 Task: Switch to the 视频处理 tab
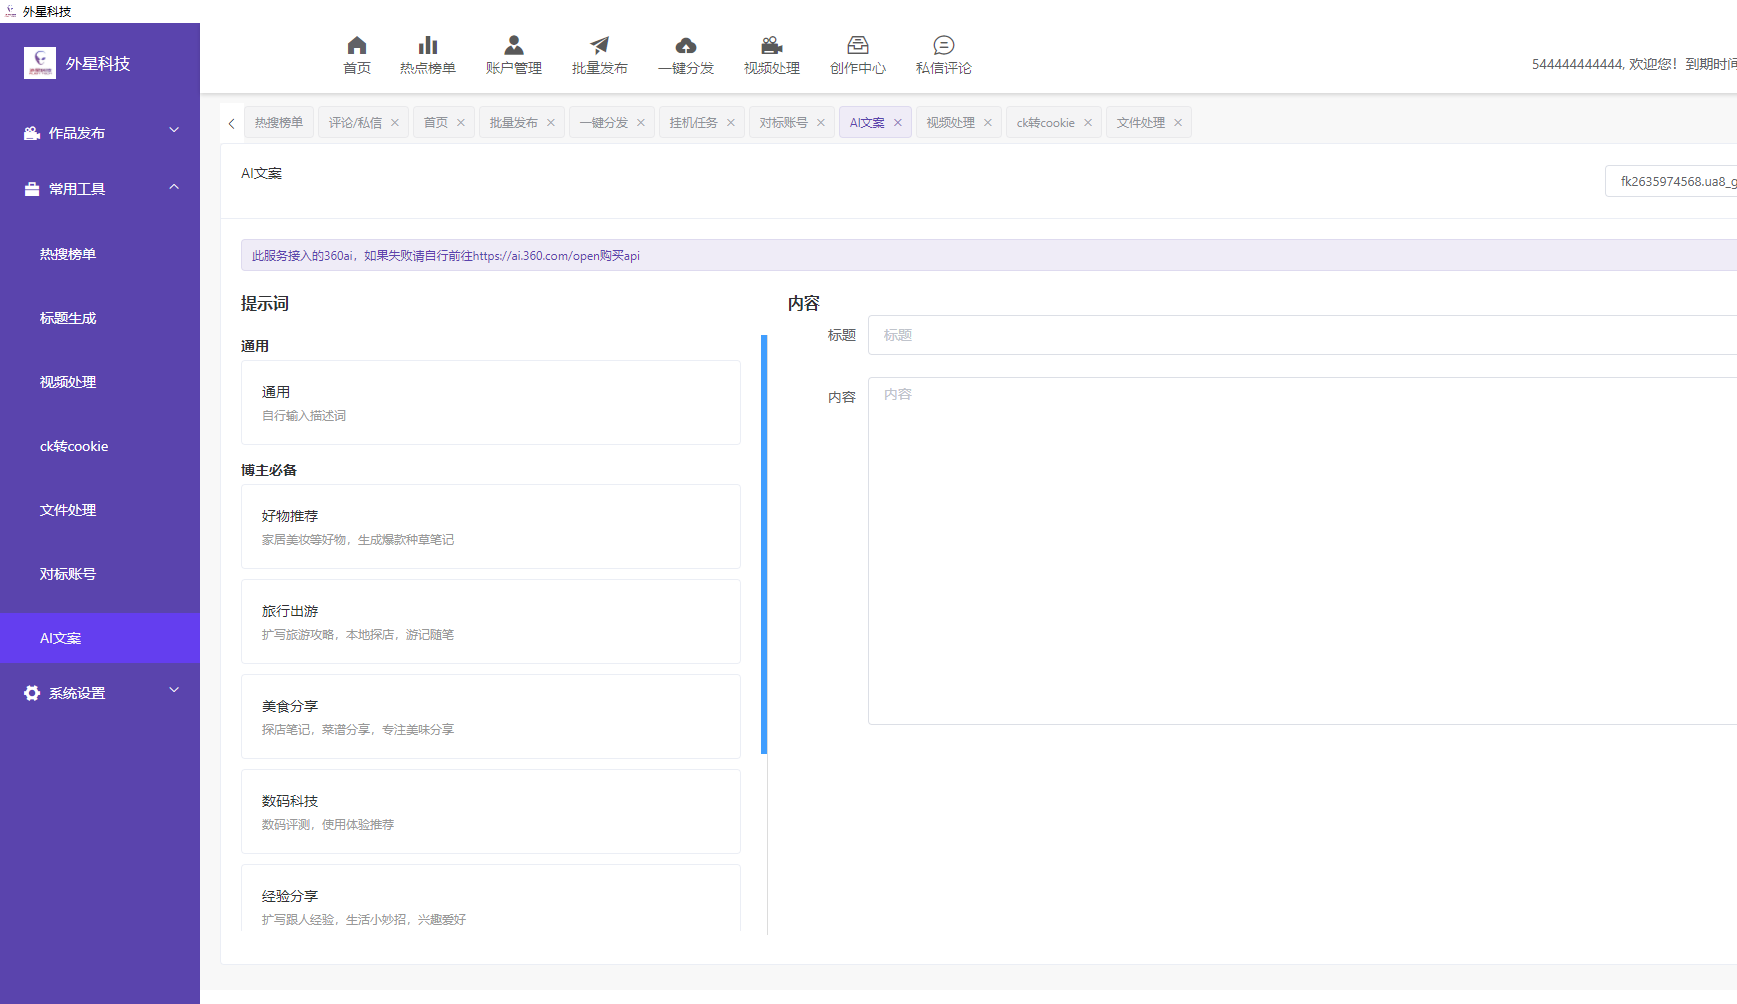(950, 123)
